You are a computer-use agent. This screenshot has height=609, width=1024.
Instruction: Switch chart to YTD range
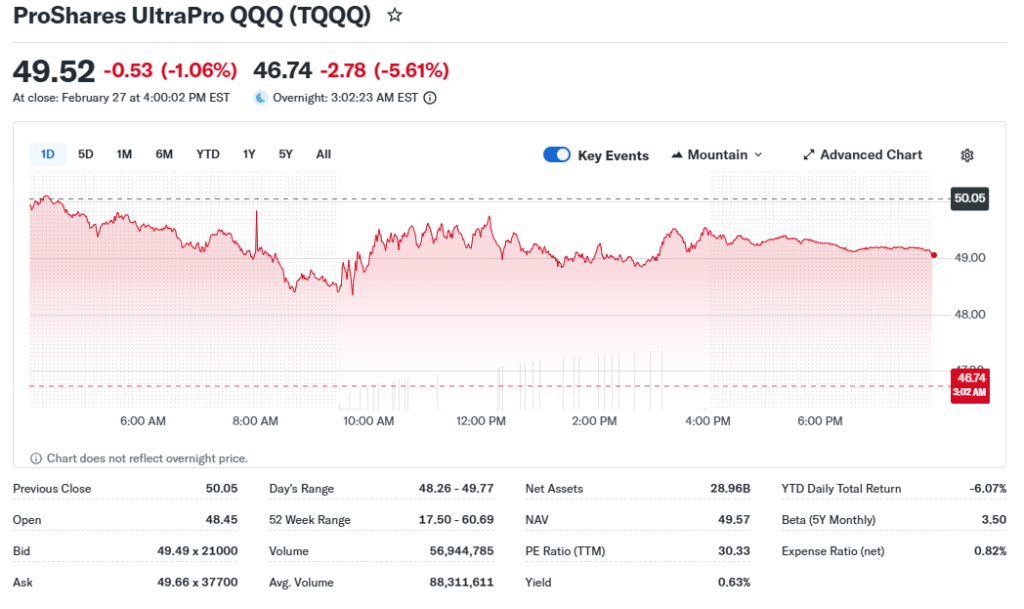(x=207, y=154)
